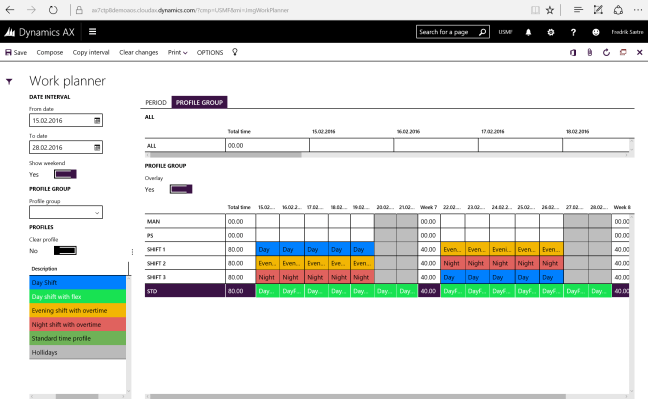Select Night shift with overtime profile
This screenshot has height=399, width=648.
[78, 325]
